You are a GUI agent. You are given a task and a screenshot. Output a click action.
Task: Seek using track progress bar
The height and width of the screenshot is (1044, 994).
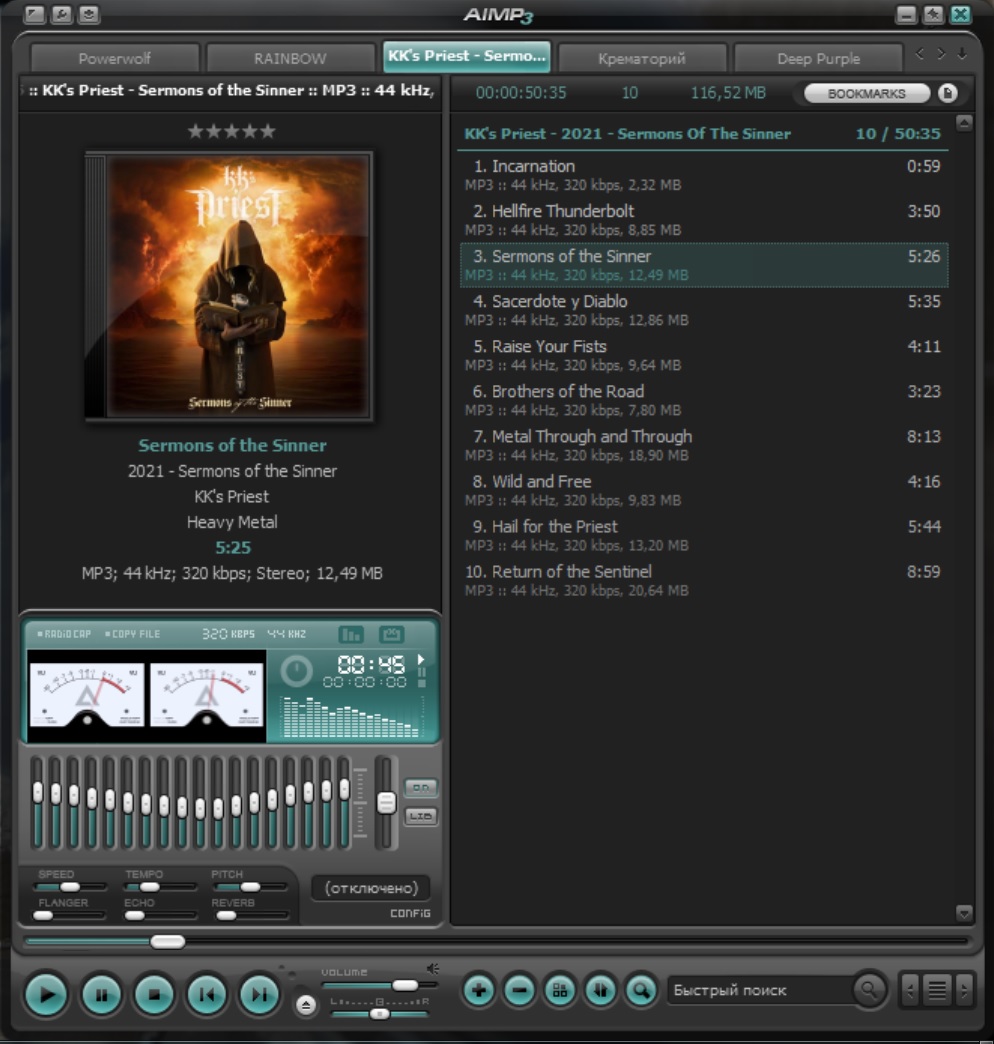tap(496, 941)
